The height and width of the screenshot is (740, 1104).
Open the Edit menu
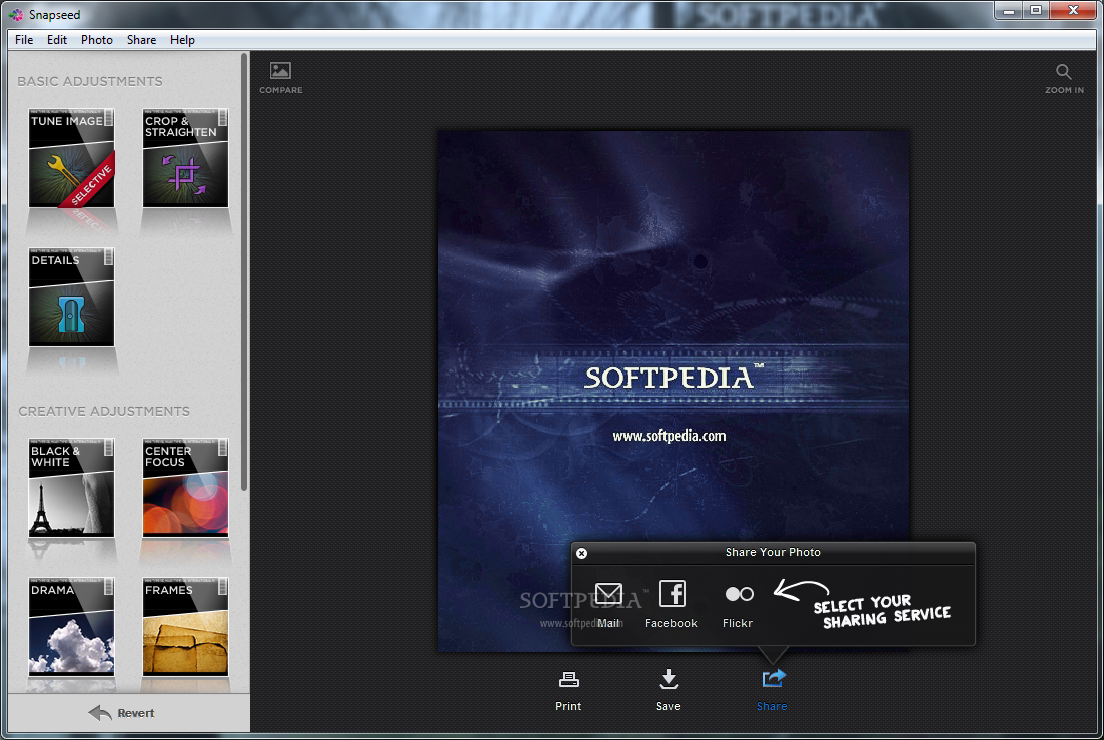point(57,40)
